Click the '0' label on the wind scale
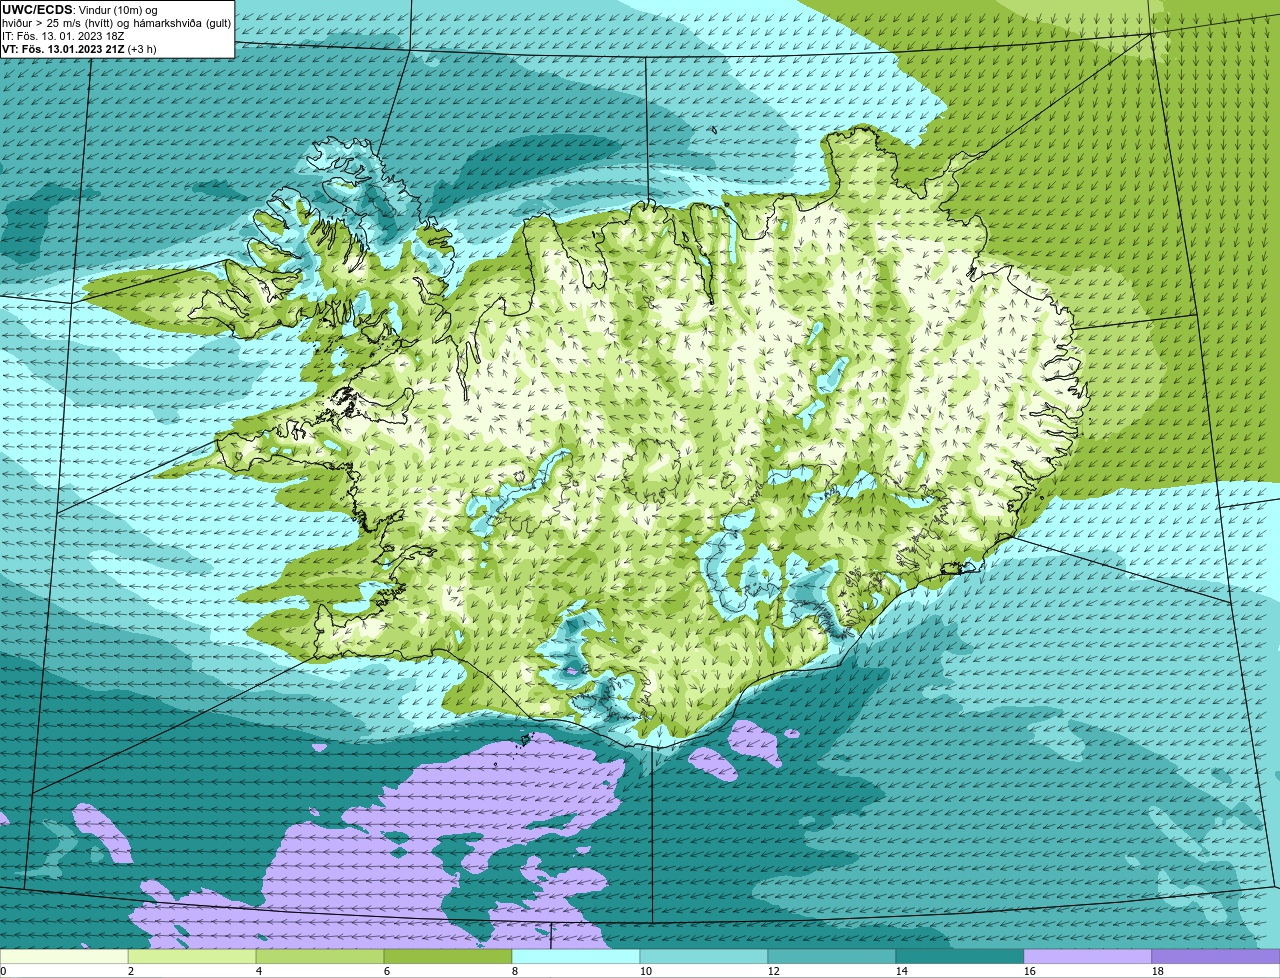 pyautogui.click(x=3, y=971)
